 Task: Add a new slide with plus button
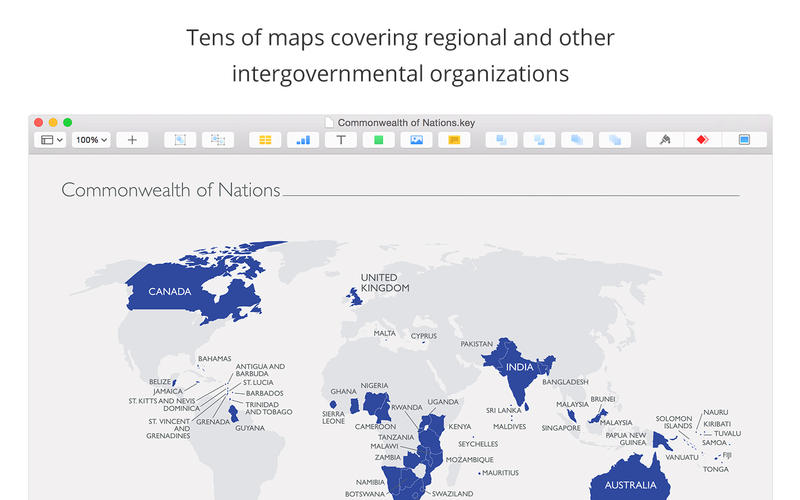(132, 140)
